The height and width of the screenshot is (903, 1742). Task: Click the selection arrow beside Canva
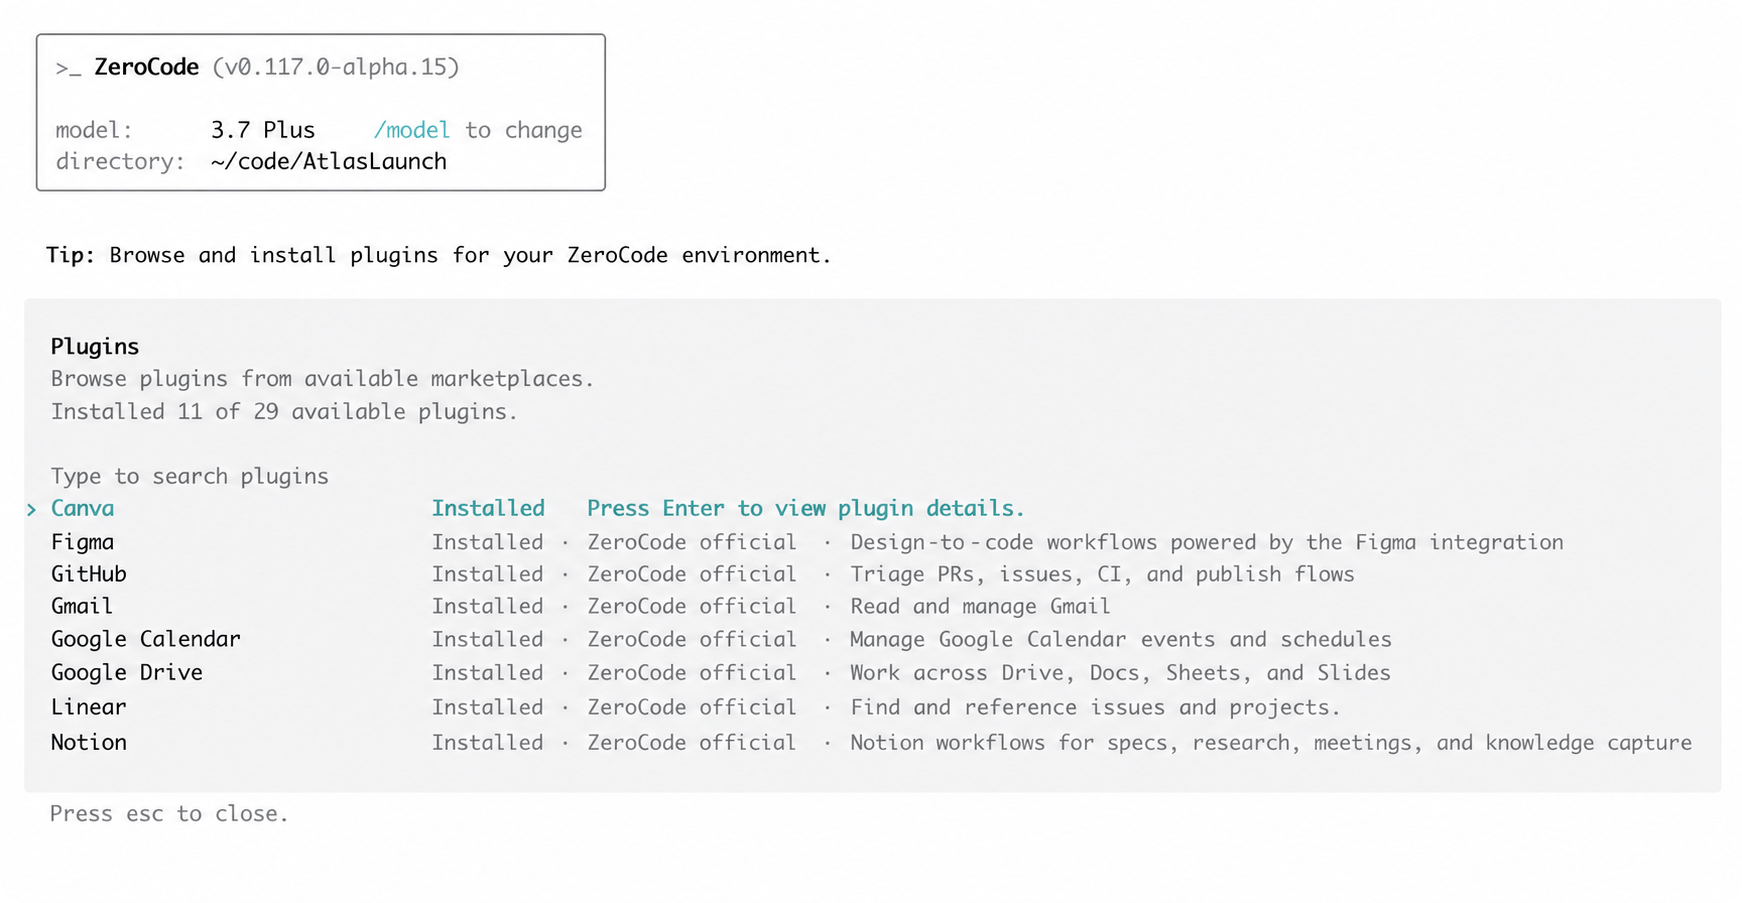(x=32, y=509)
